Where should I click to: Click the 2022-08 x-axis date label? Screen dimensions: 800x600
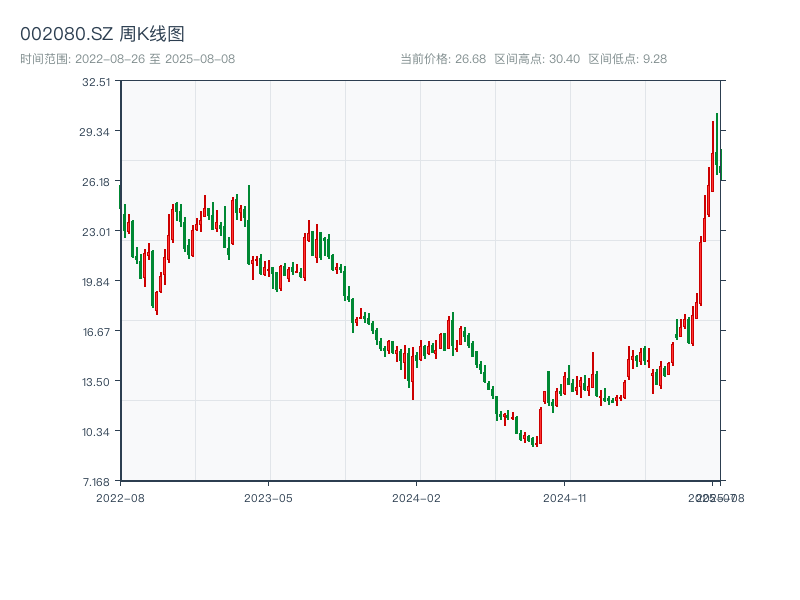(120, 497)
